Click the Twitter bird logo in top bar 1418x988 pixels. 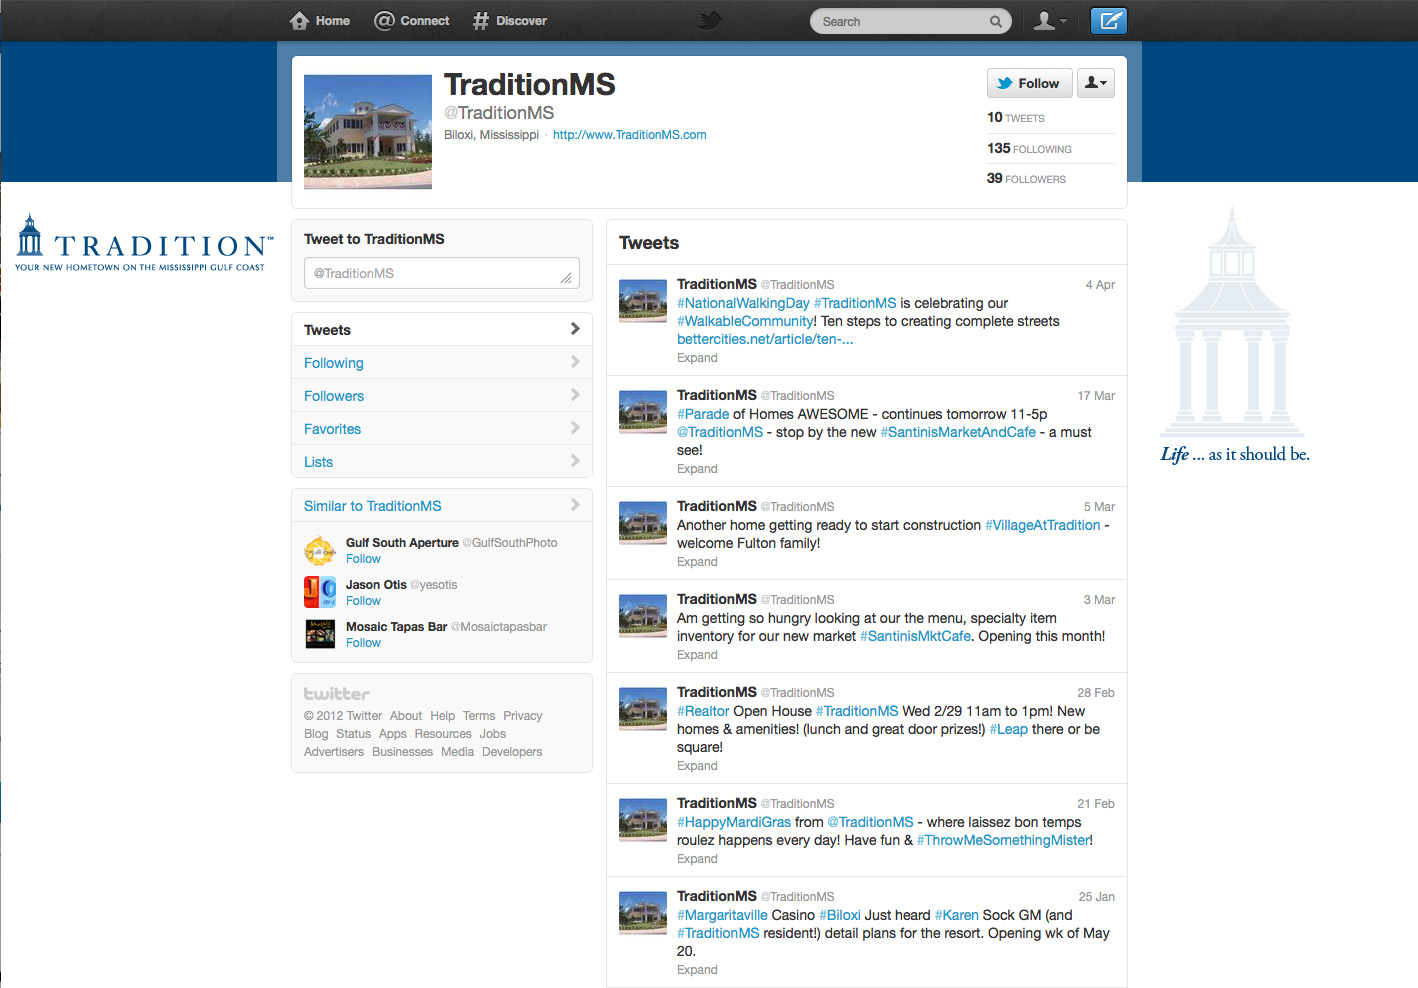coord(709,21)
